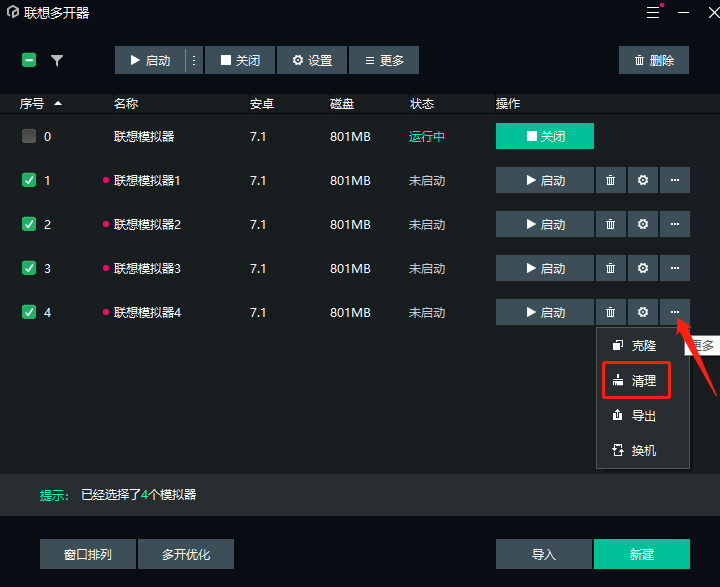Delete 联想模拟器3 via trash icon
The height and width of the screenshot is (587, 720).
(x=610, y=268)
